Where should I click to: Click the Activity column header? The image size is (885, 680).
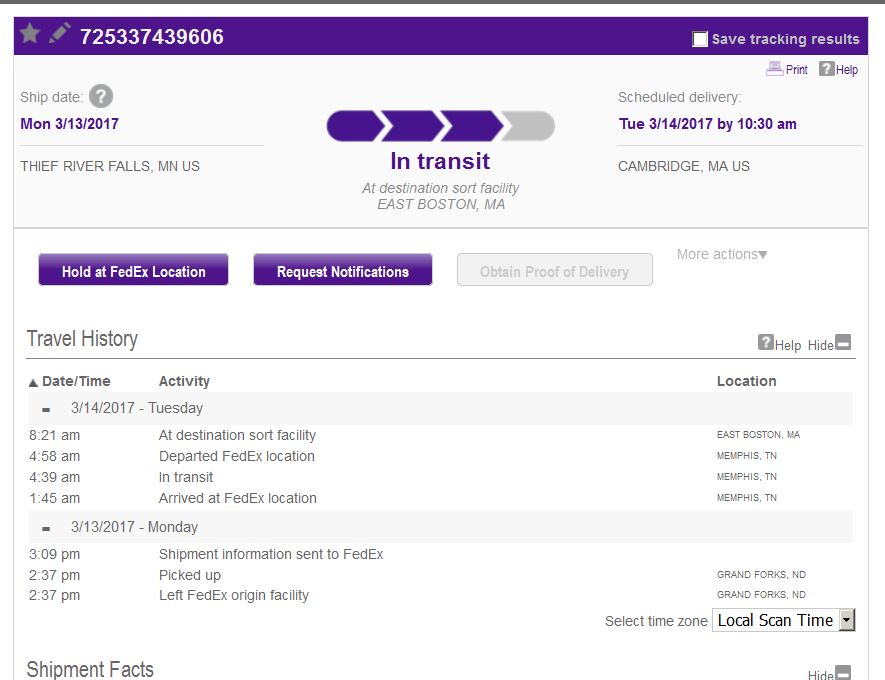coord(184,381)
